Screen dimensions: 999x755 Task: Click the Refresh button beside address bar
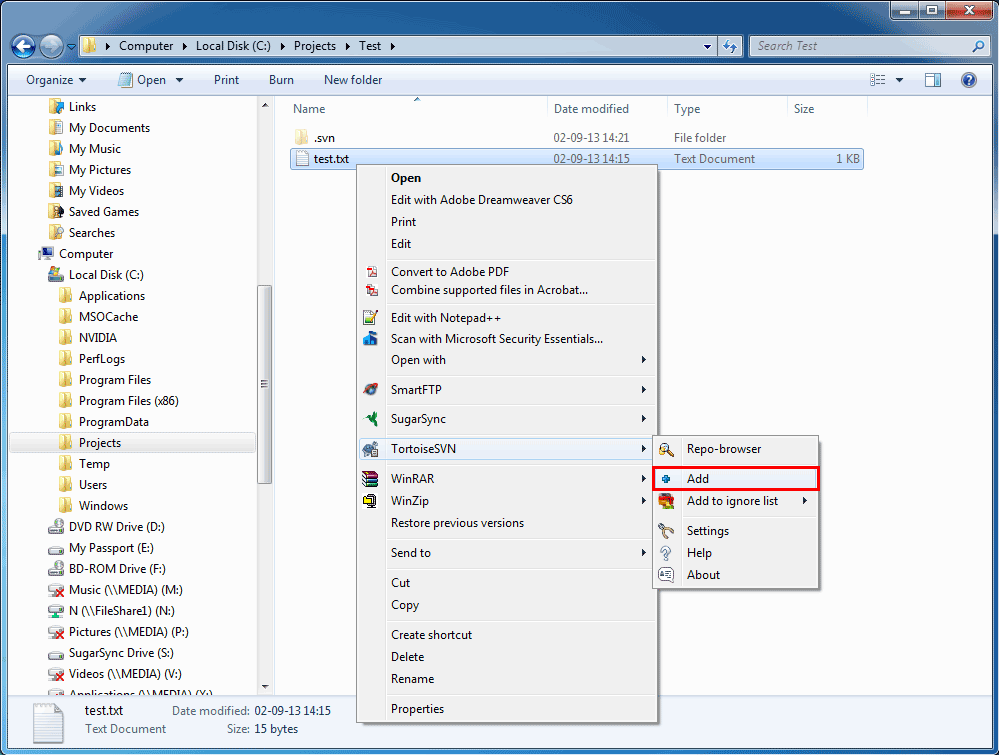(x=730, y=46)
